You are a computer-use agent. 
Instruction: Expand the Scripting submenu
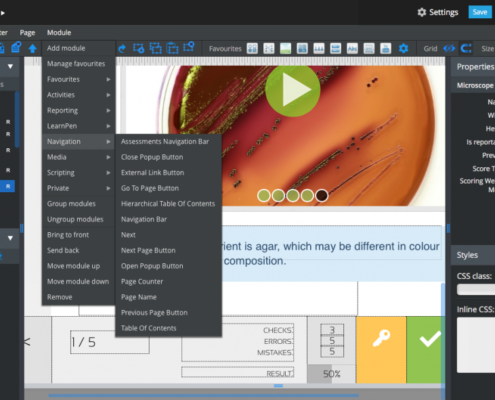coord(79,173)
